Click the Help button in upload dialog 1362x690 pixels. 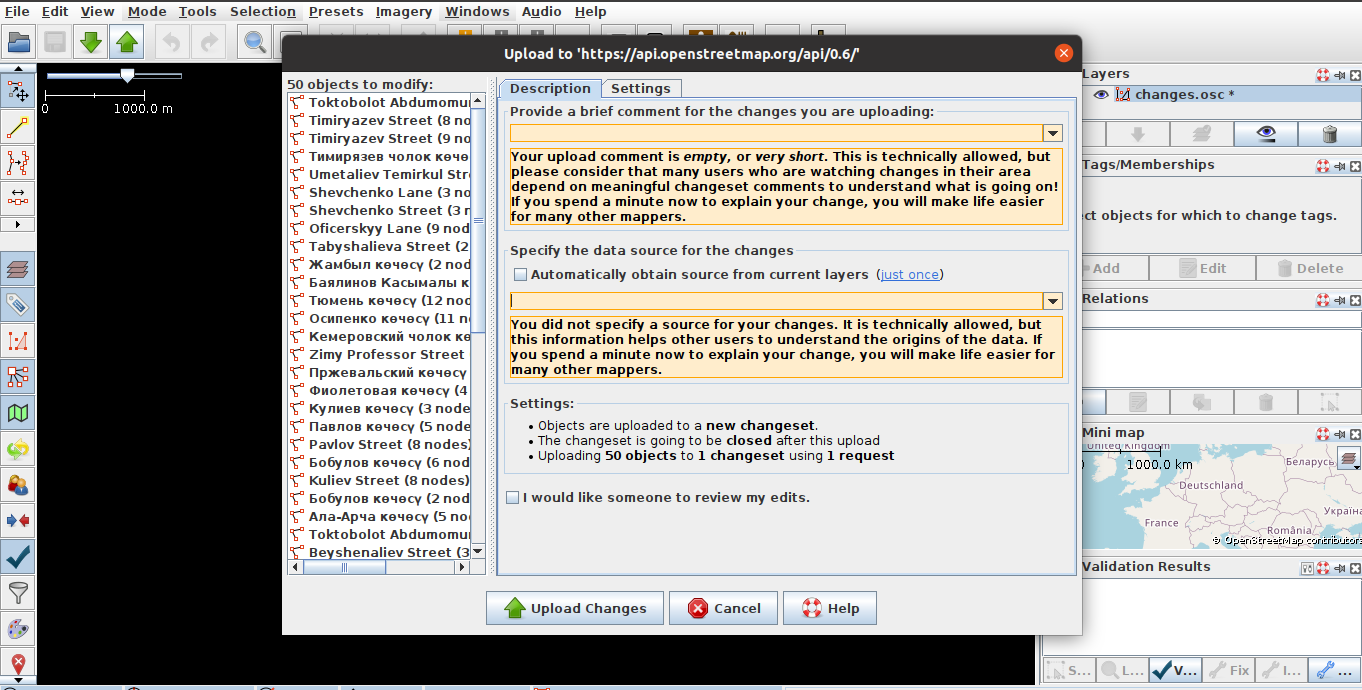click(x=830, y=608)
